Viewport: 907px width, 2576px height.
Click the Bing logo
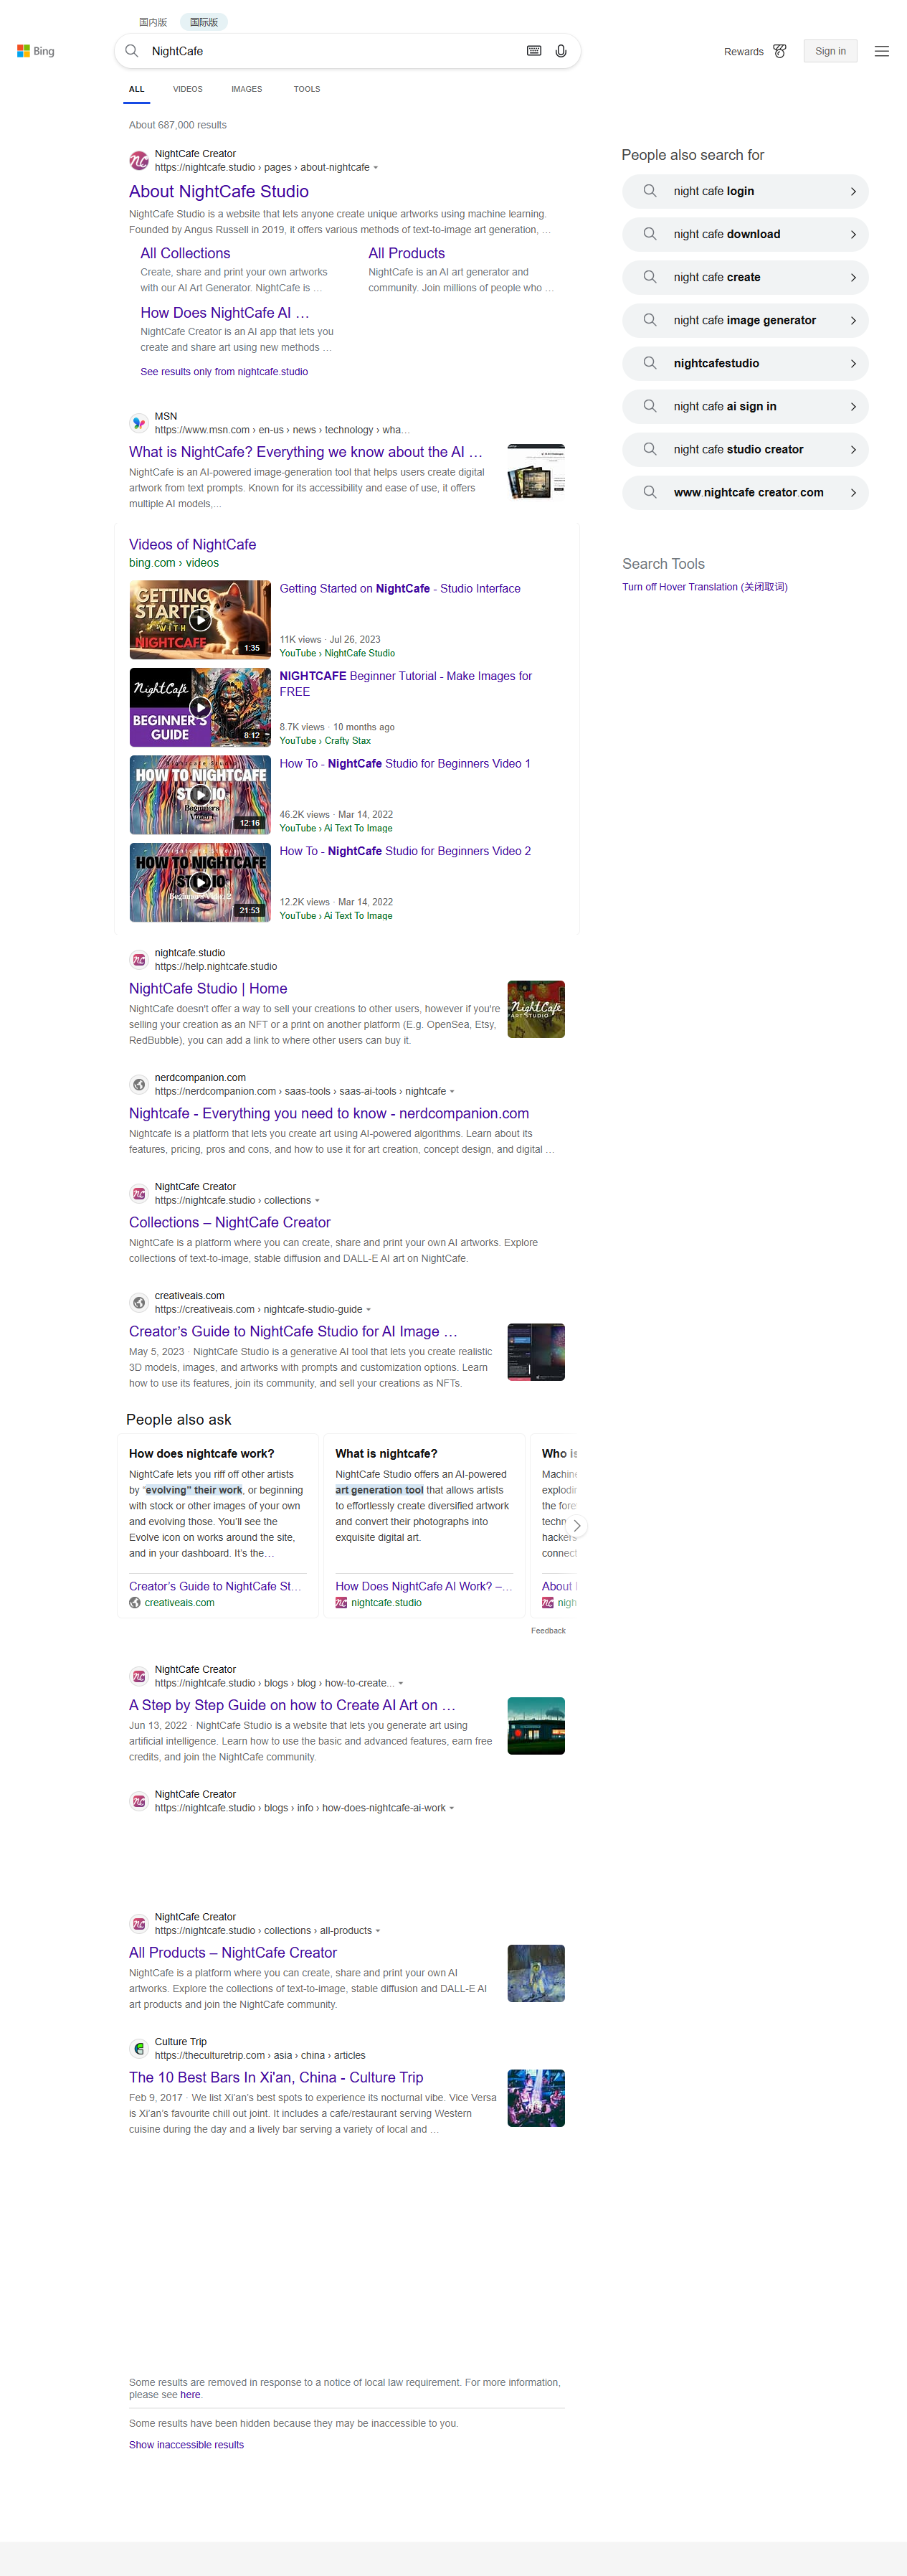[36, 51]
